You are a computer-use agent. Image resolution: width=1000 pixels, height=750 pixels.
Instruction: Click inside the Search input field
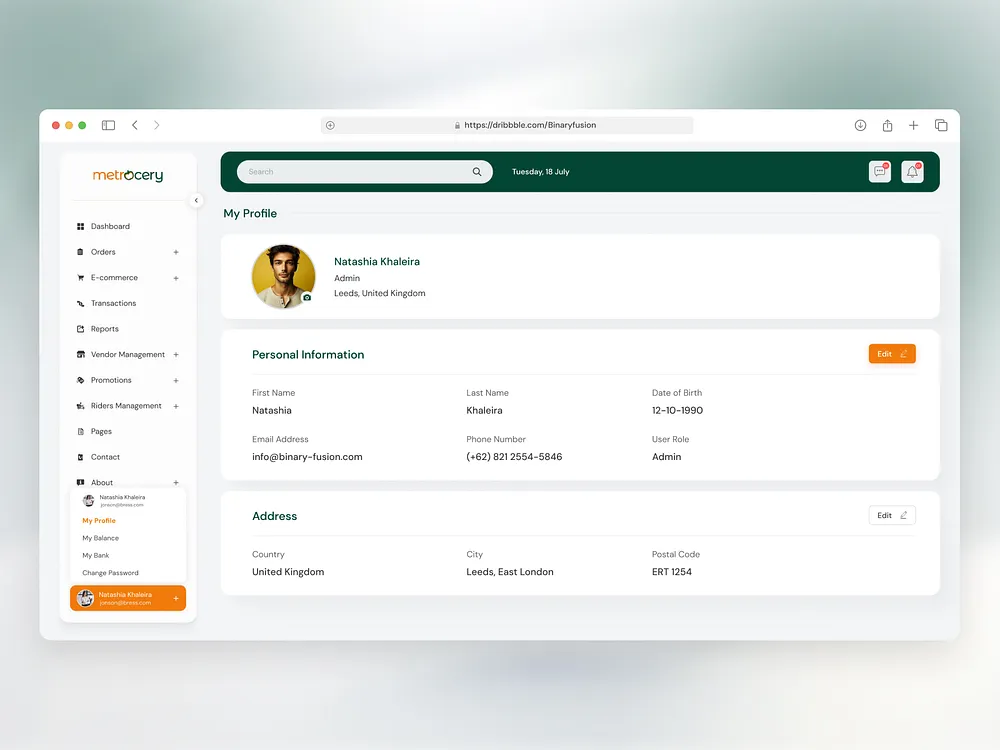[x=350, y=171]
